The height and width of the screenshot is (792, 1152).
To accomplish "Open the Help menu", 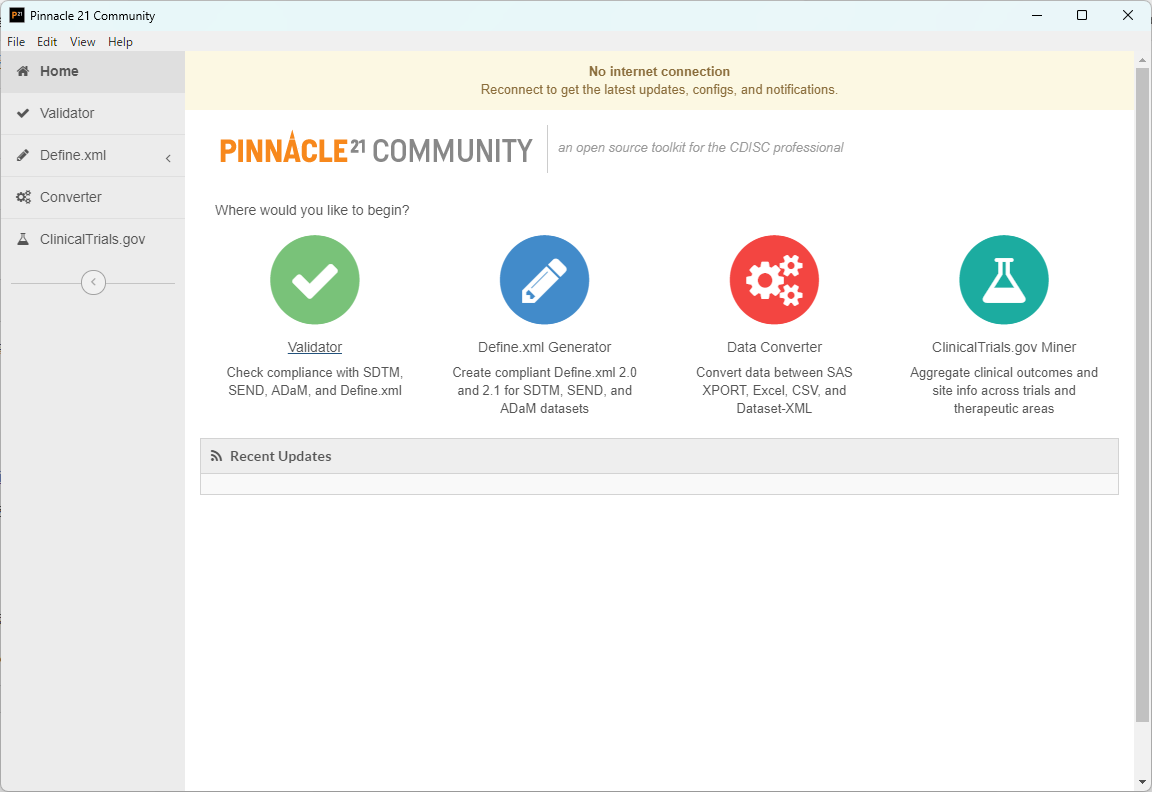I will point(120,42).
